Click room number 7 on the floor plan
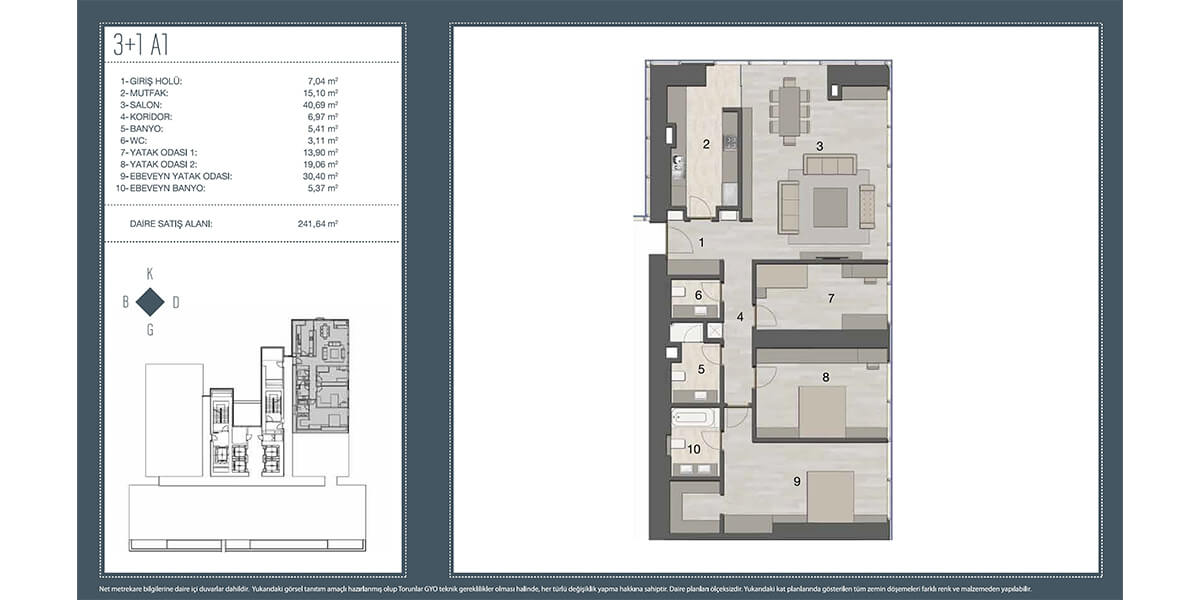1200x600 pixels. tap(830, 298)
